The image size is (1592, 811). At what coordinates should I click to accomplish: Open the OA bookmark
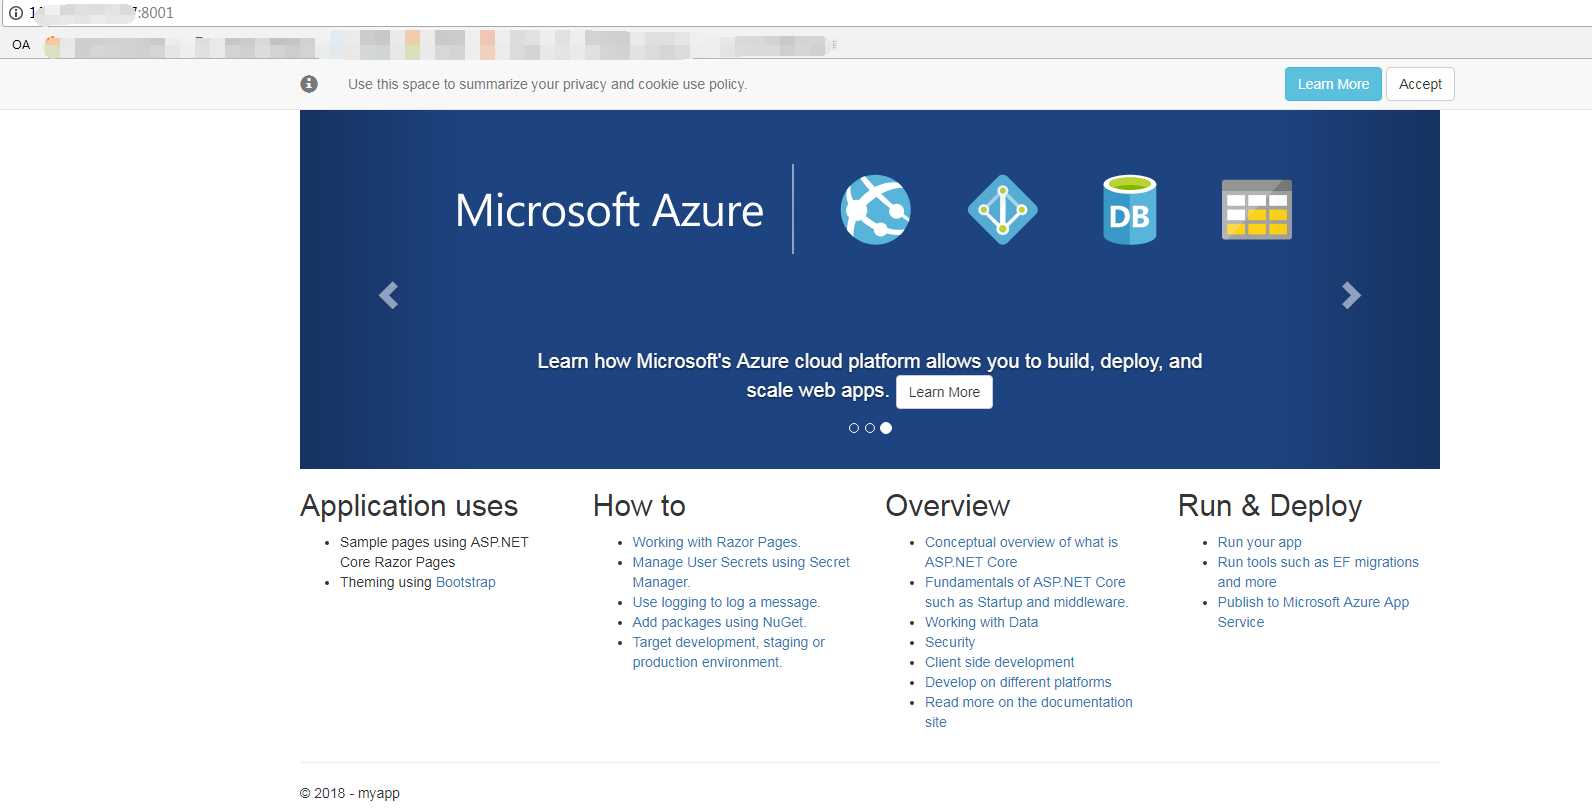pos(21,45)
